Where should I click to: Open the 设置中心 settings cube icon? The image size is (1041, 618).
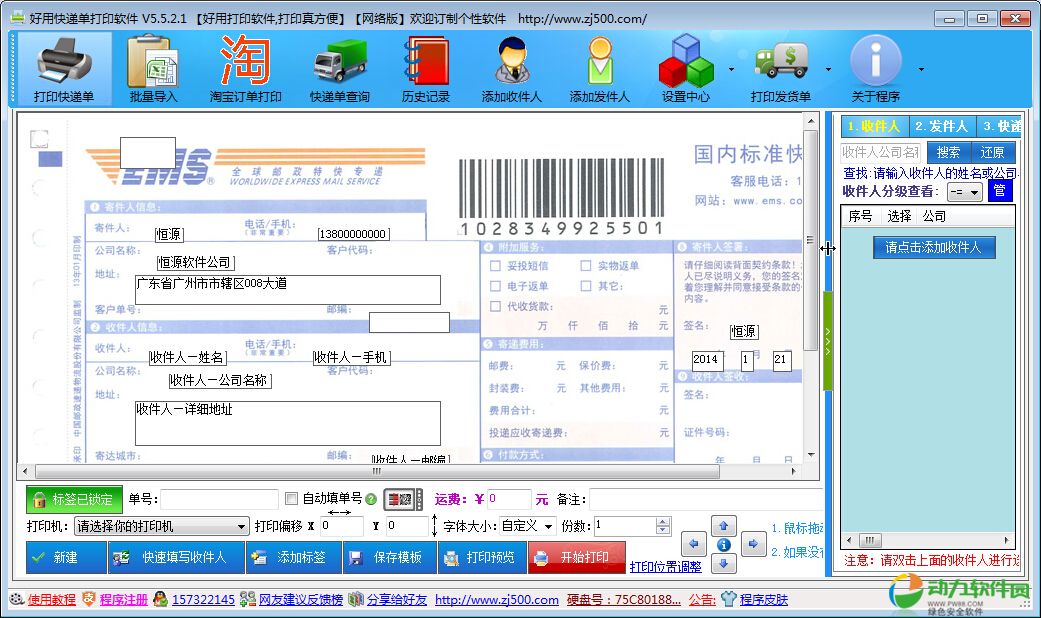pos(685,69)
